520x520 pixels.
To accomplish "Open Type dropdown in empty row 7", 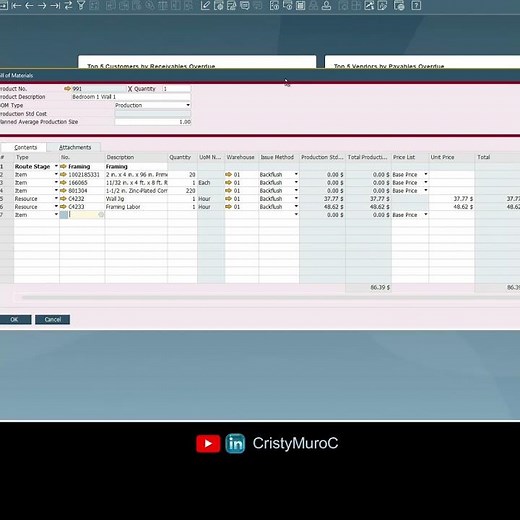I will point(56,214).
